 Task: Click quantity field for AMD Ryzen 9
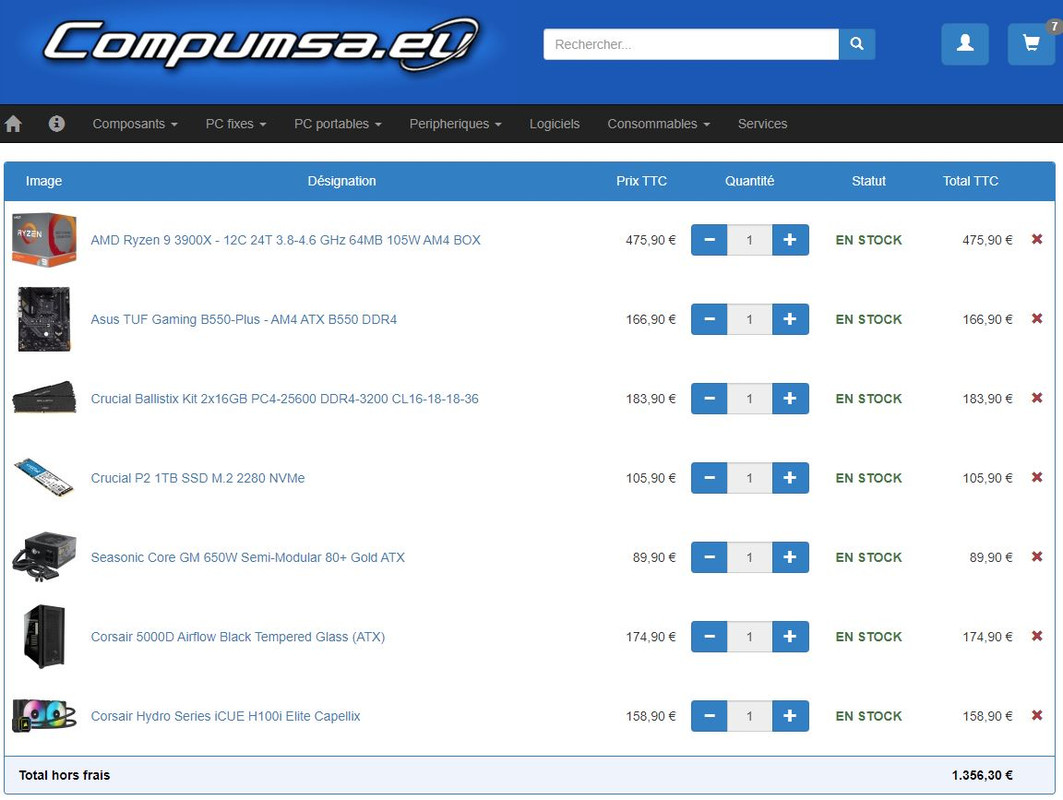tap(749, 240)
